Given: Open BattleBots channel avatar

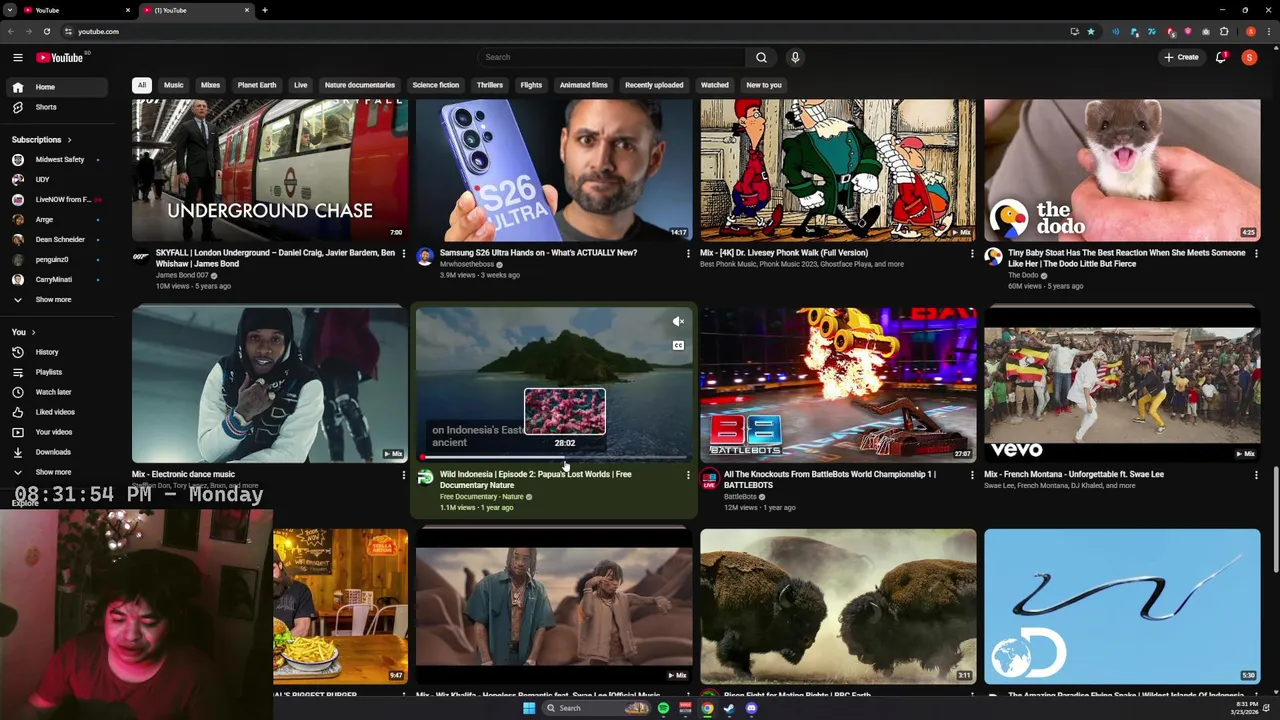Looking at the screenshot, I should coord(709,478).
